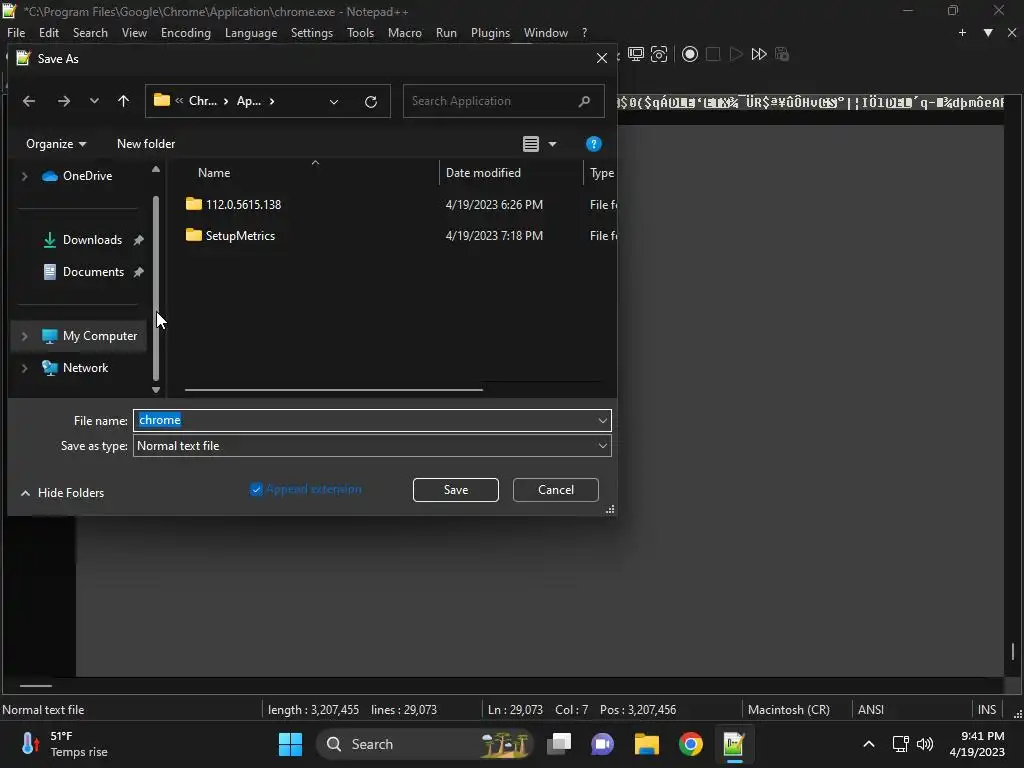Click the search magnifier icon in dialog
This screenshot has width=1024, height=768.
(584, 101)
